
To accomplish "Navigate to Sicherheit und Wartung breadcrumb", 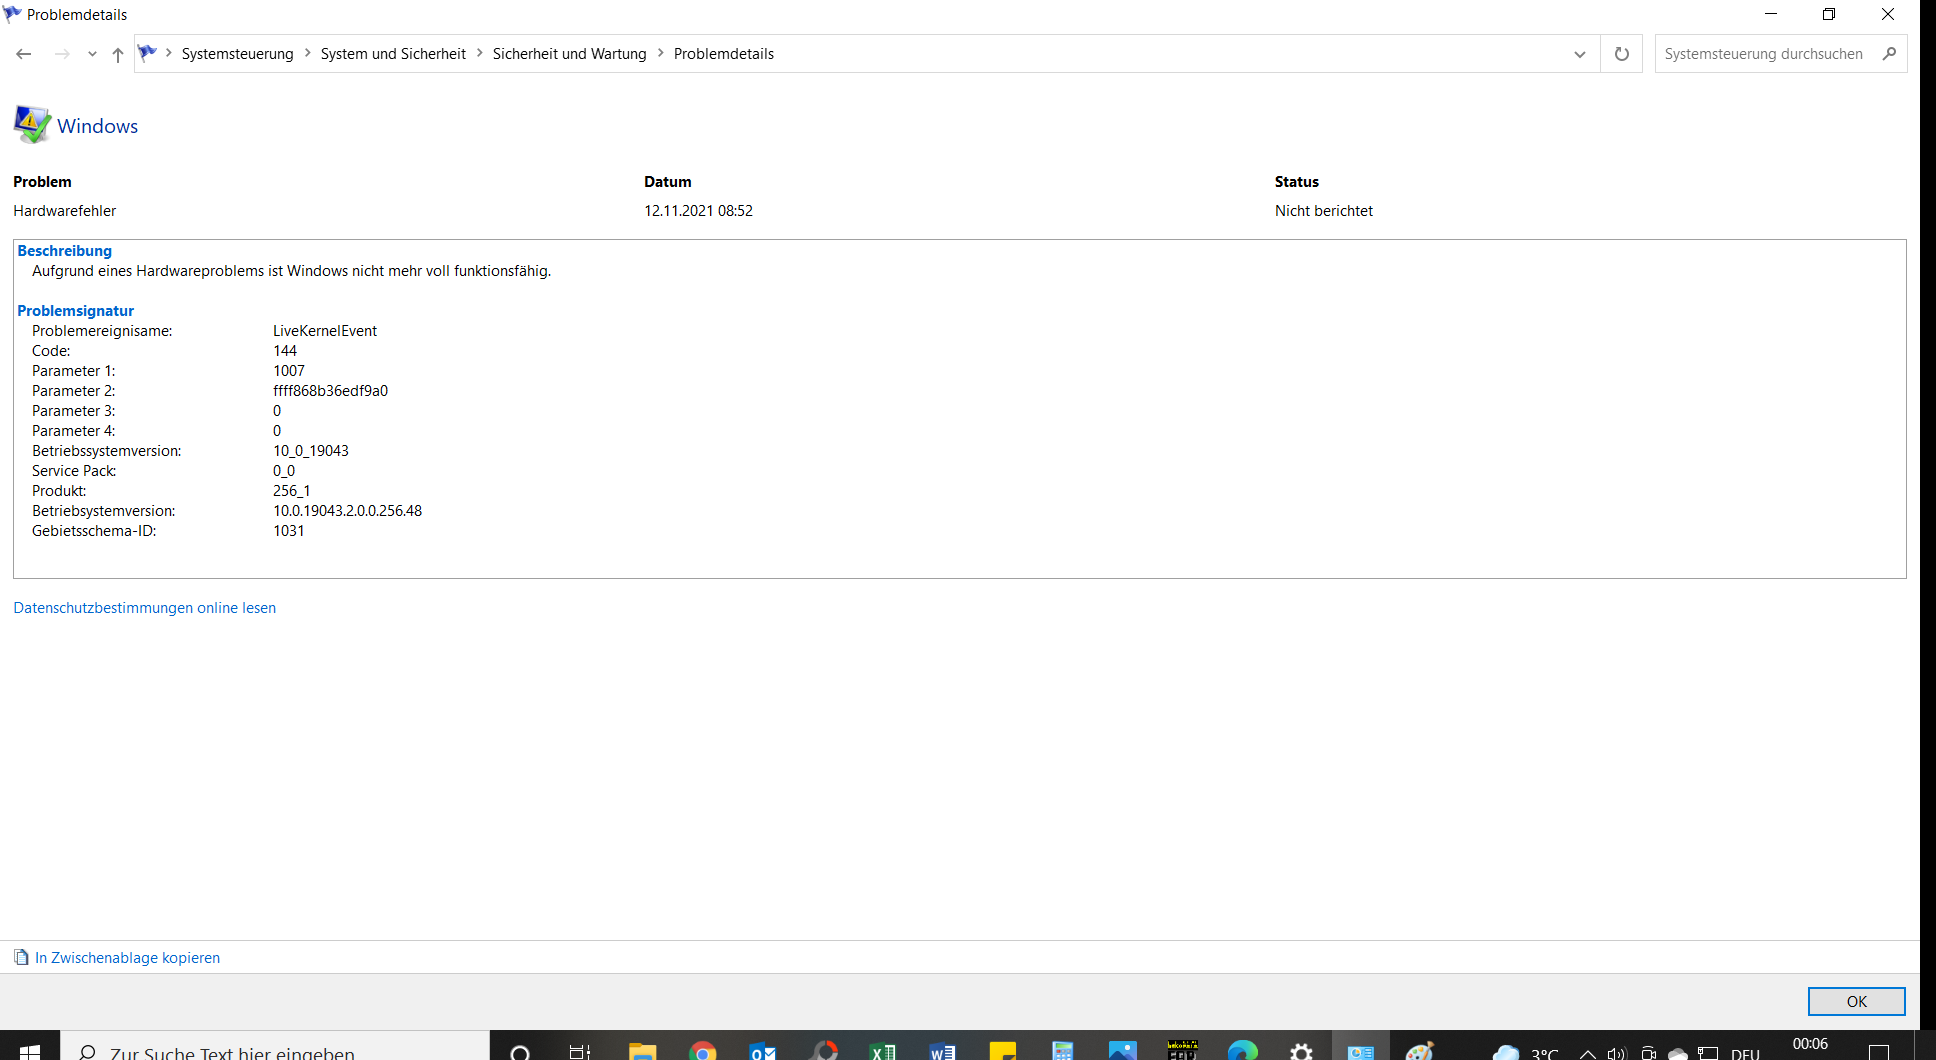I will [x=570, y=54].
